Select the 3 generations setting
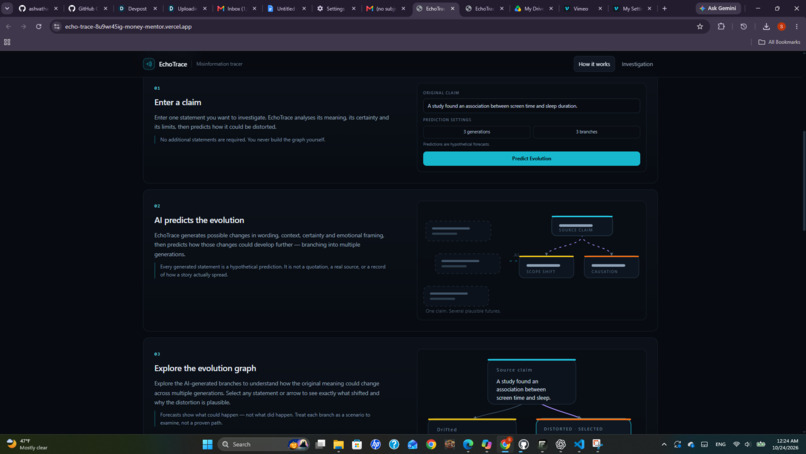 pos(477,132)
